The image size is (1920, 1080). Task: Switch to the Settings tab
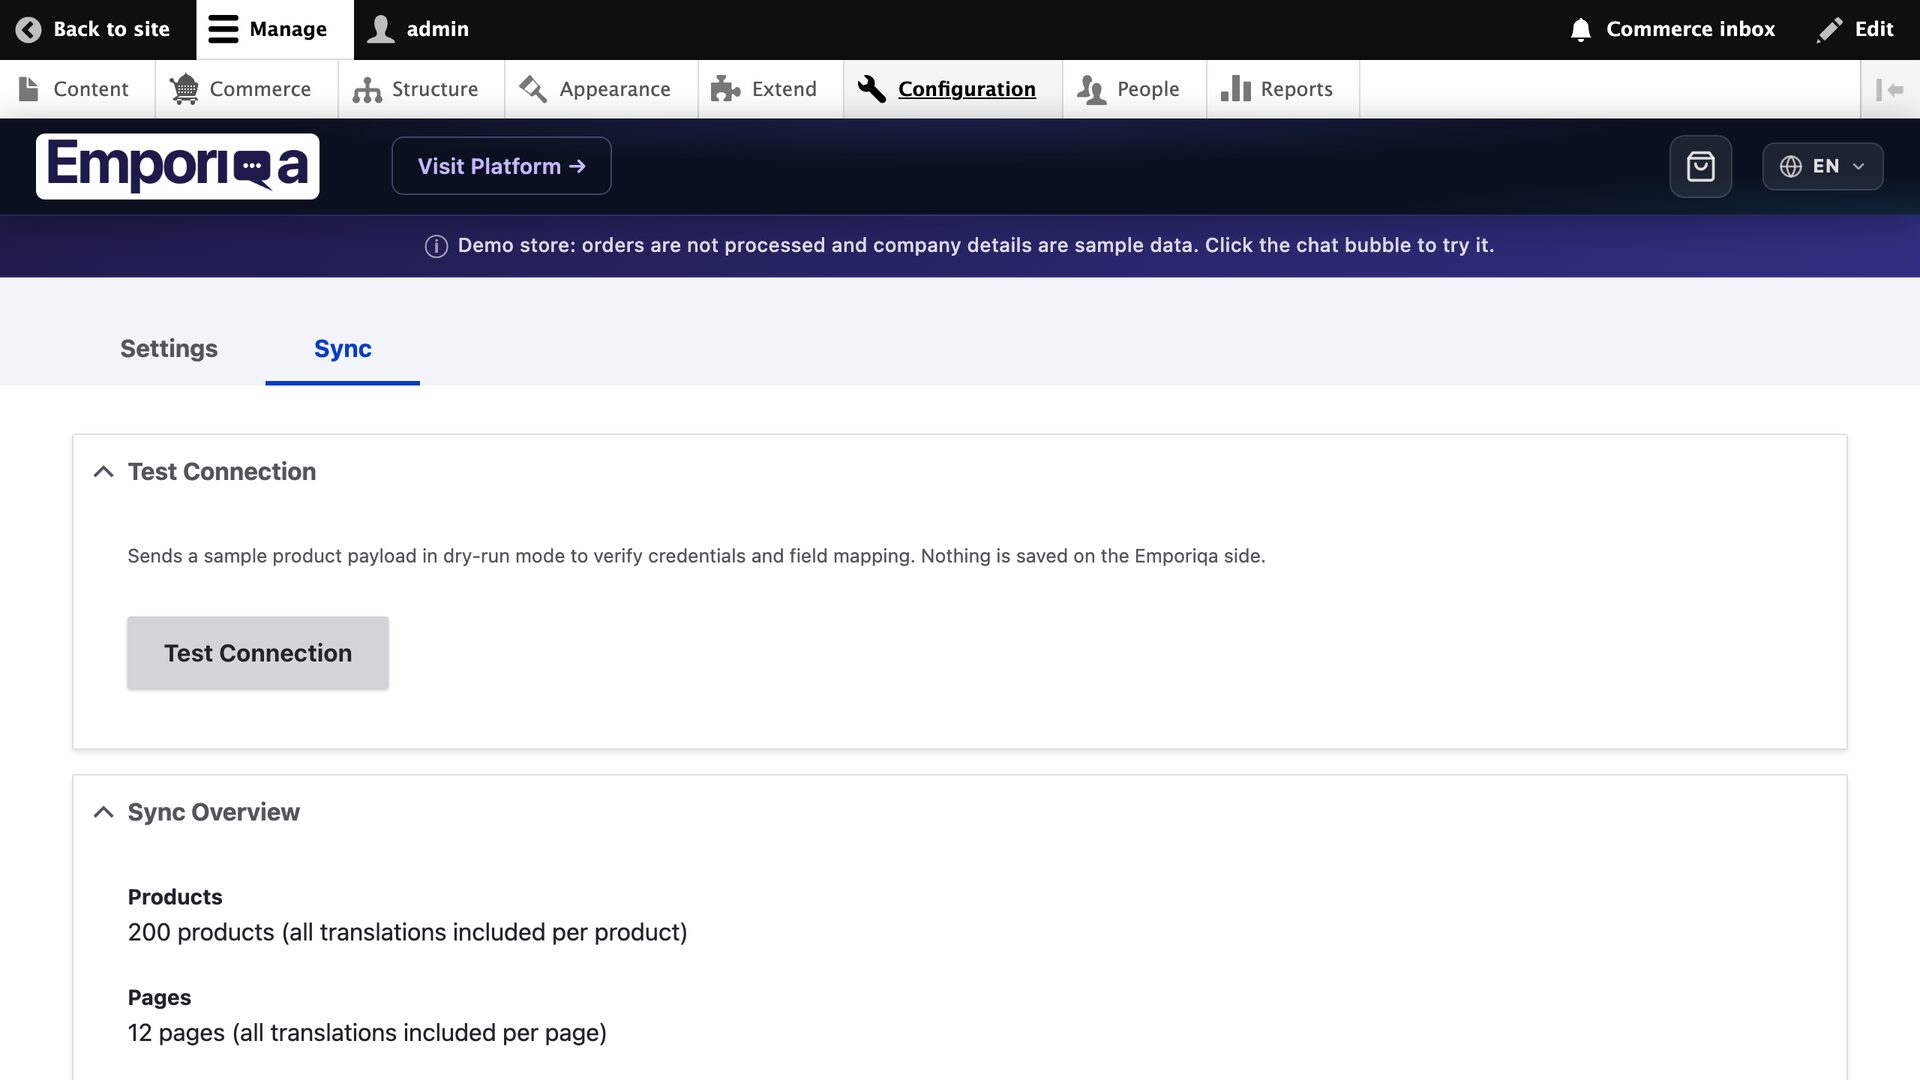(x=169, y=348)
